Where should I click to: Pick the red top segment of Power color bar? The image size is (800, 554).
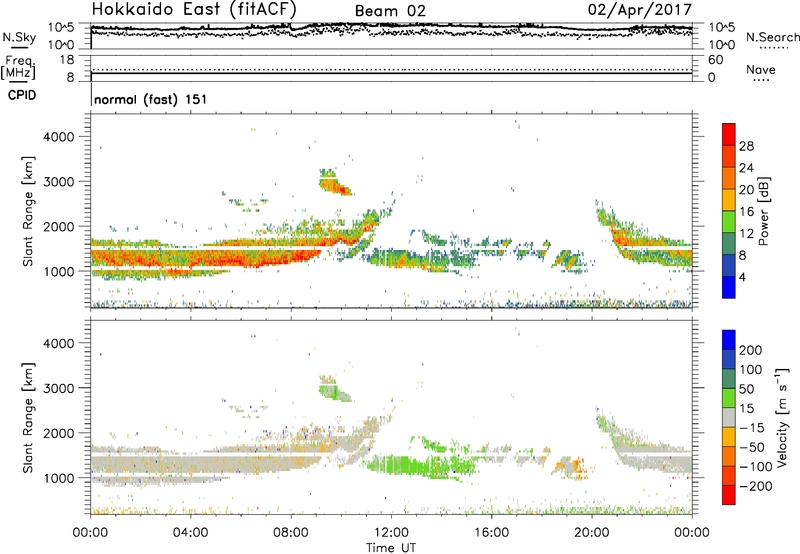point(729,134)
